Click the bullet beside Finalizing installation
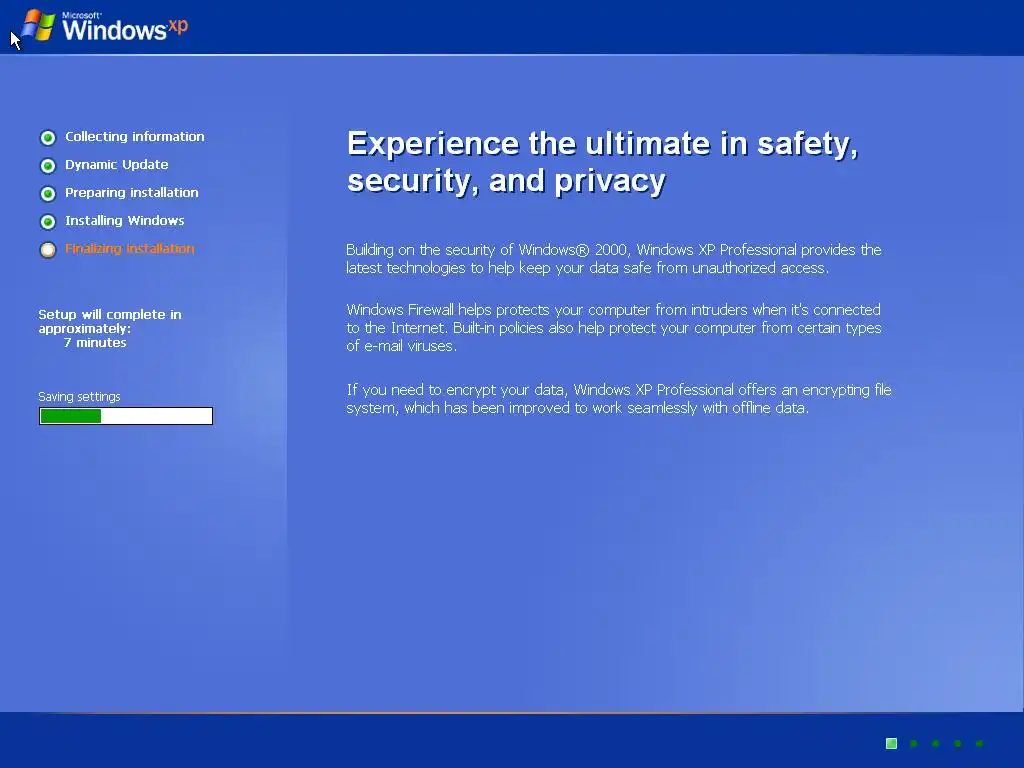Image resolution: width=1024 pixels, height=768 pixels. pyautogui.click(x=48, y=250)
